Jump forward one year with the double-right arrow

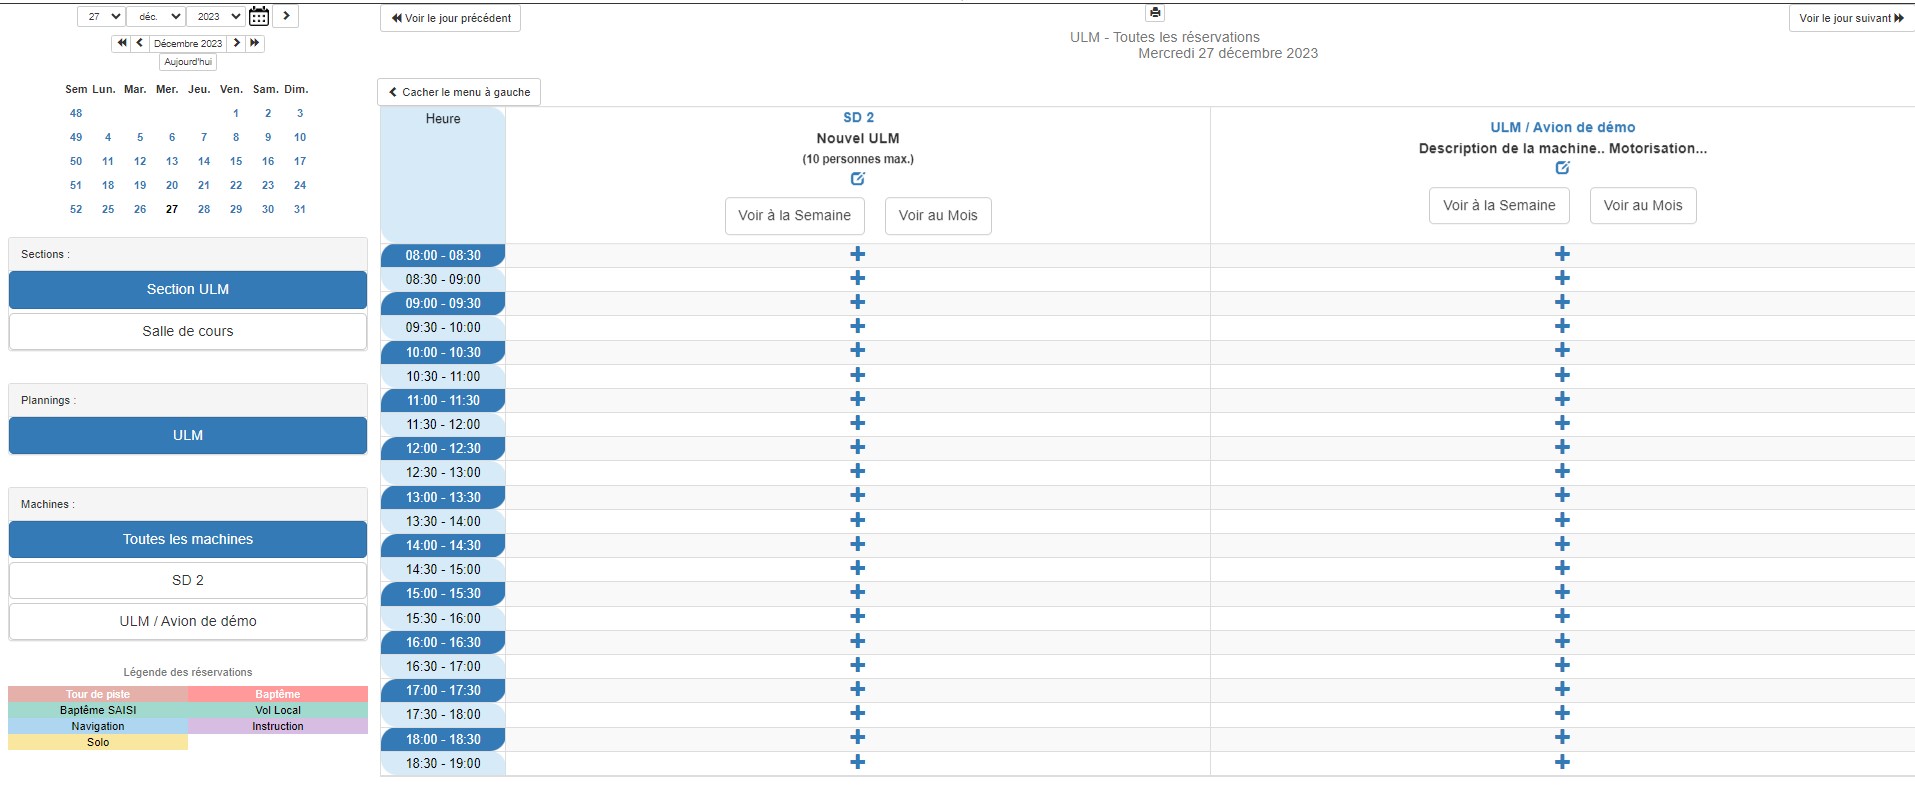pos(255,43)
